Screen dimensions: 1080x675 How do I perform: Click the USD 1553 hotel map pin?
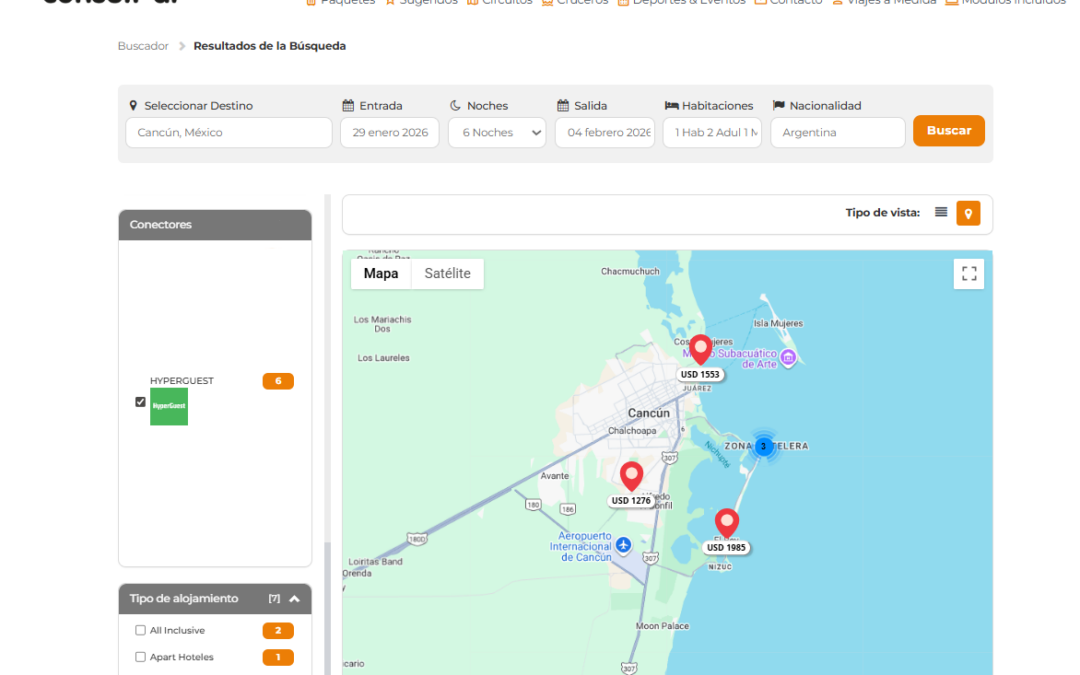(700, 350)
